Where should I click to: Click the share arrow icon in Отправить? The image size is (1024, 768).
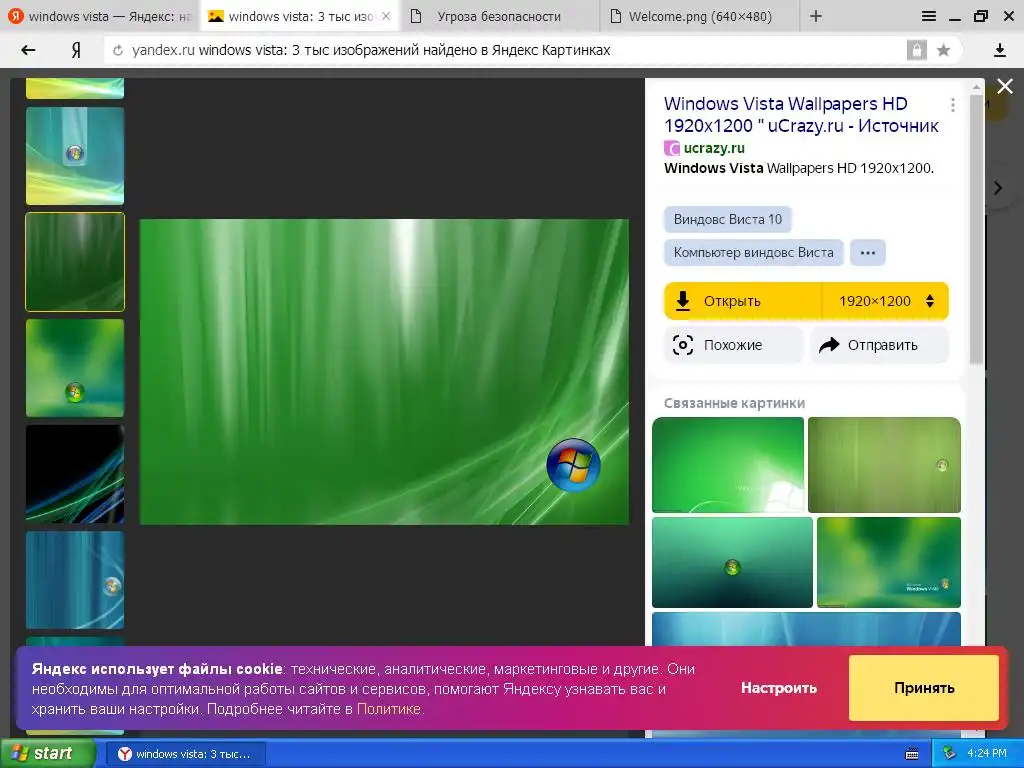click(x=829, y=345)
